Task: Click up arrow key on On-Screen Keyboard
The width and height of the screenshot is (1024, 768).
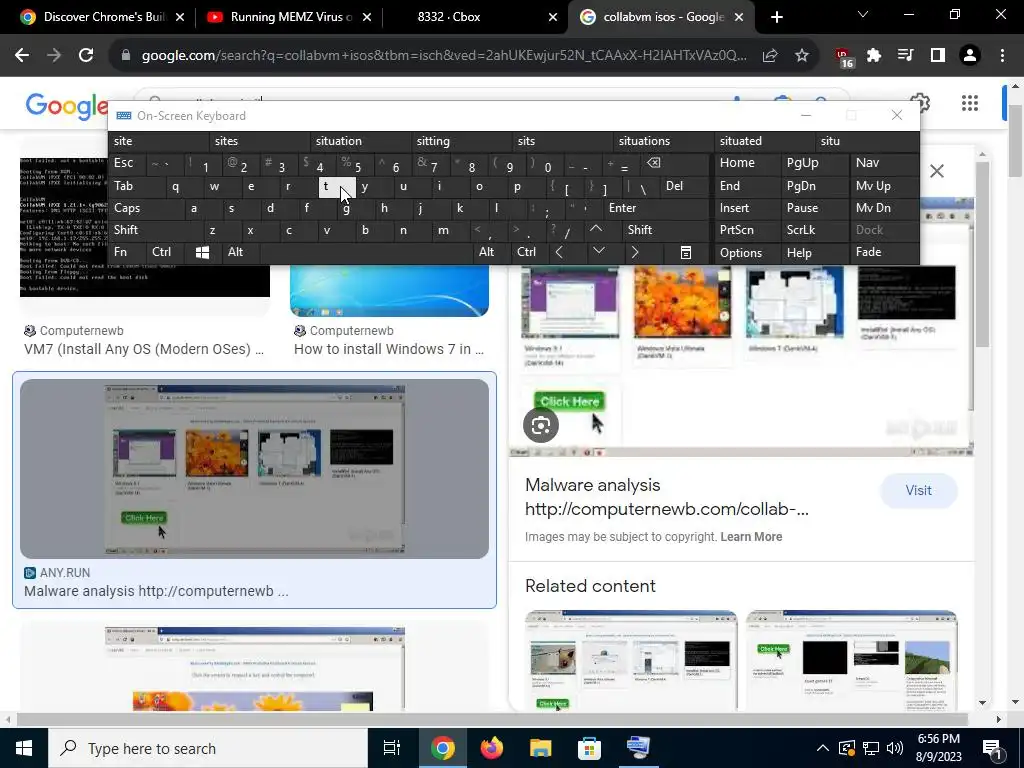Action: [596, 229]
